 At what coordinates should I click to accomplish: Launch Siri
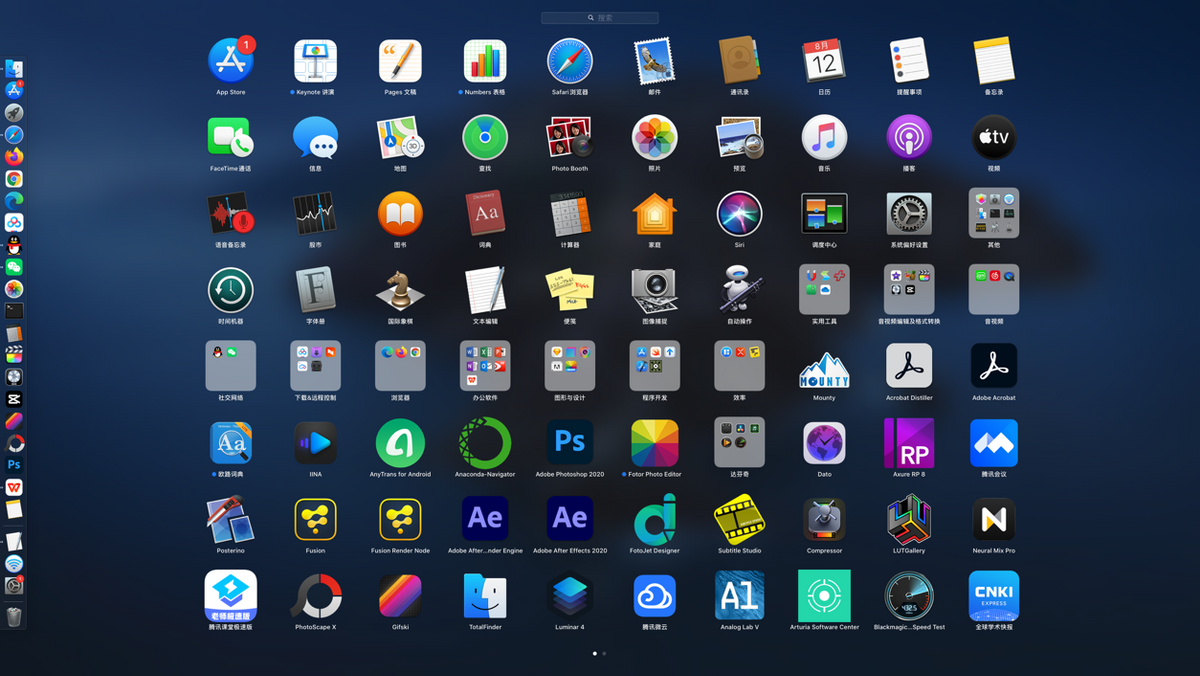739,213
